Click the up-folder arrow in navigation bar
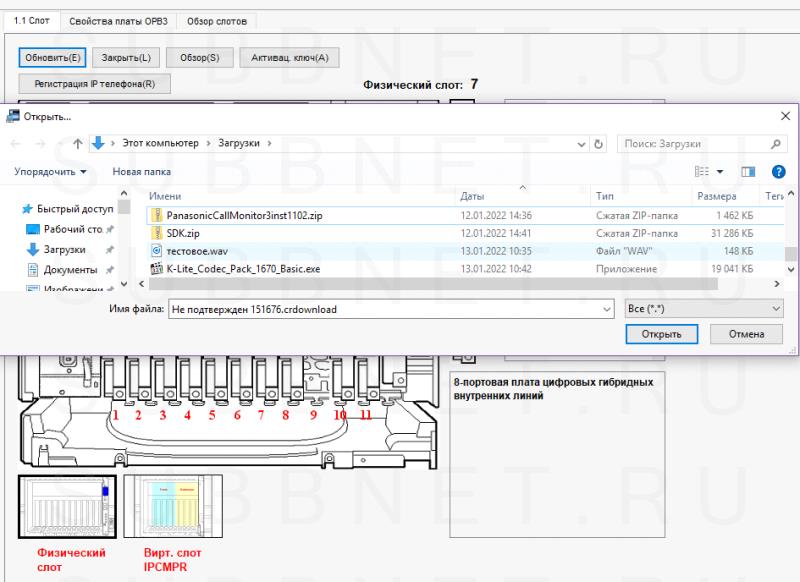This screenshot has height=582, width=800. tap(78, 144)
